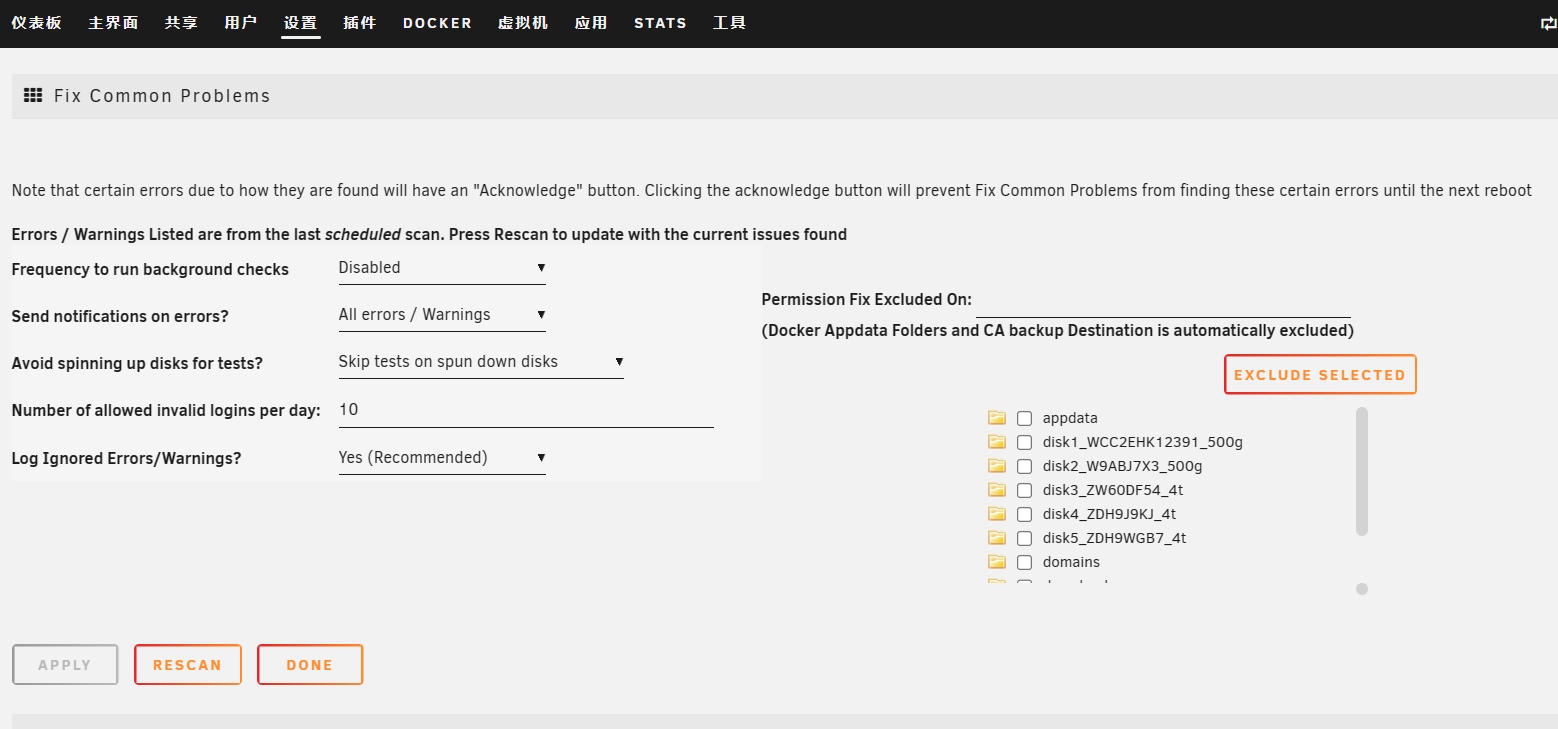Viewport: 1558px width, 729px height.
Task: Open the background checks frequency dropdown
Action: [441, 268]
